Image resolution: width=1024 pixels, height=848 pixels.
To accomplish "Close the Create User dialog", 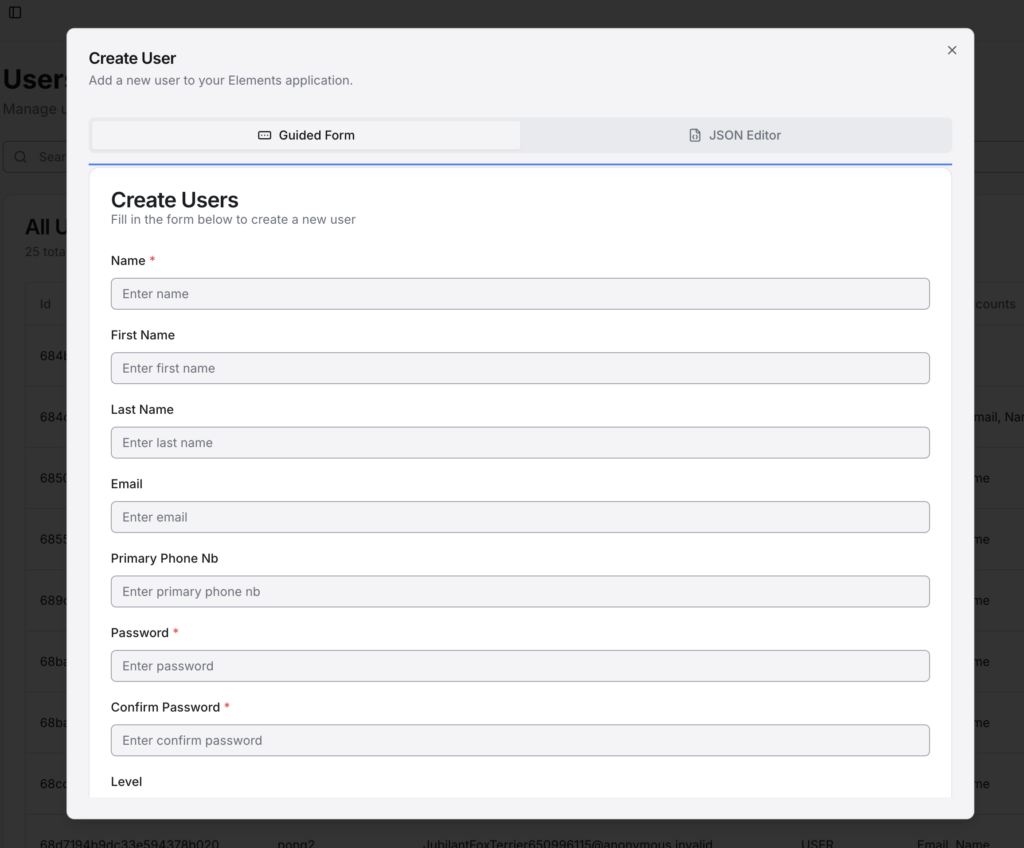I will (952, 50).
